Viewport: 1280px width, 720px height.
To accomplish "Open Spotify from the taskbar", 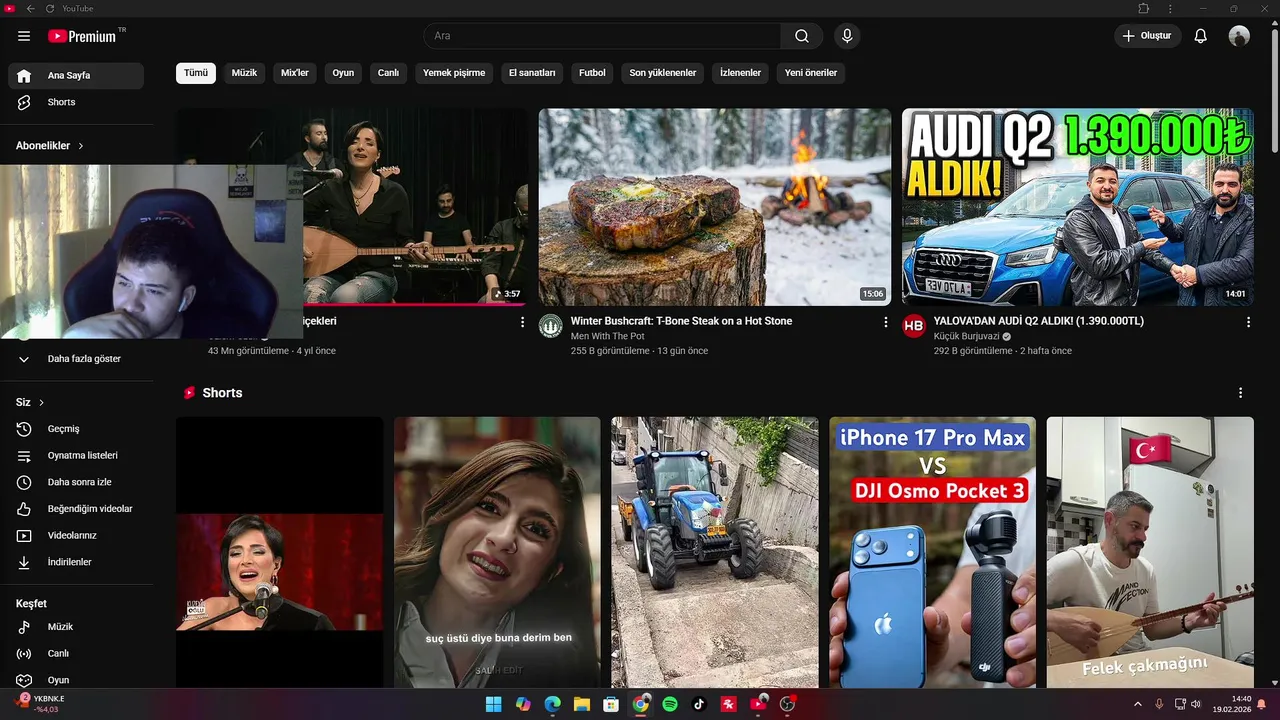I will click(x=670, y=704).
